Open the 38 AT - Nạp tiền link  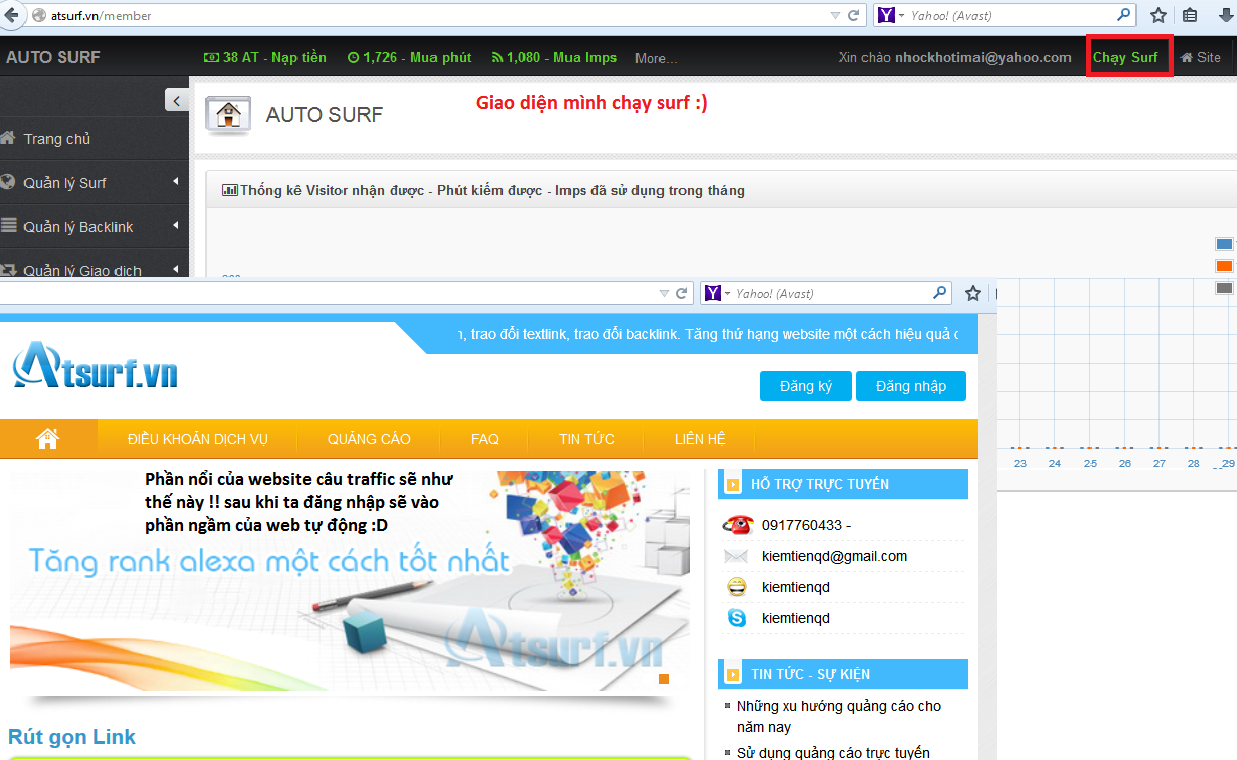point(265,57)
